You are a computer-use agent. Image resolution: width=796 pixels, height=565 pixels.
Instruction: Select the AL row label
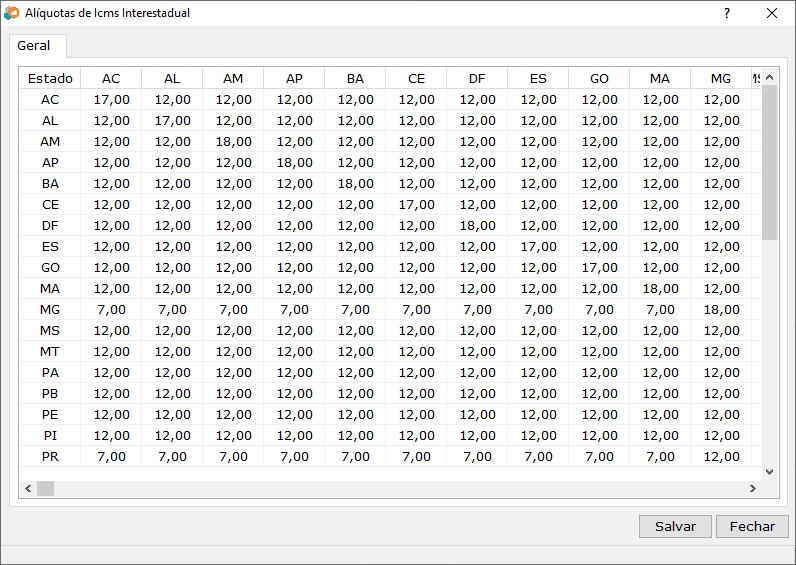[50, 121]
